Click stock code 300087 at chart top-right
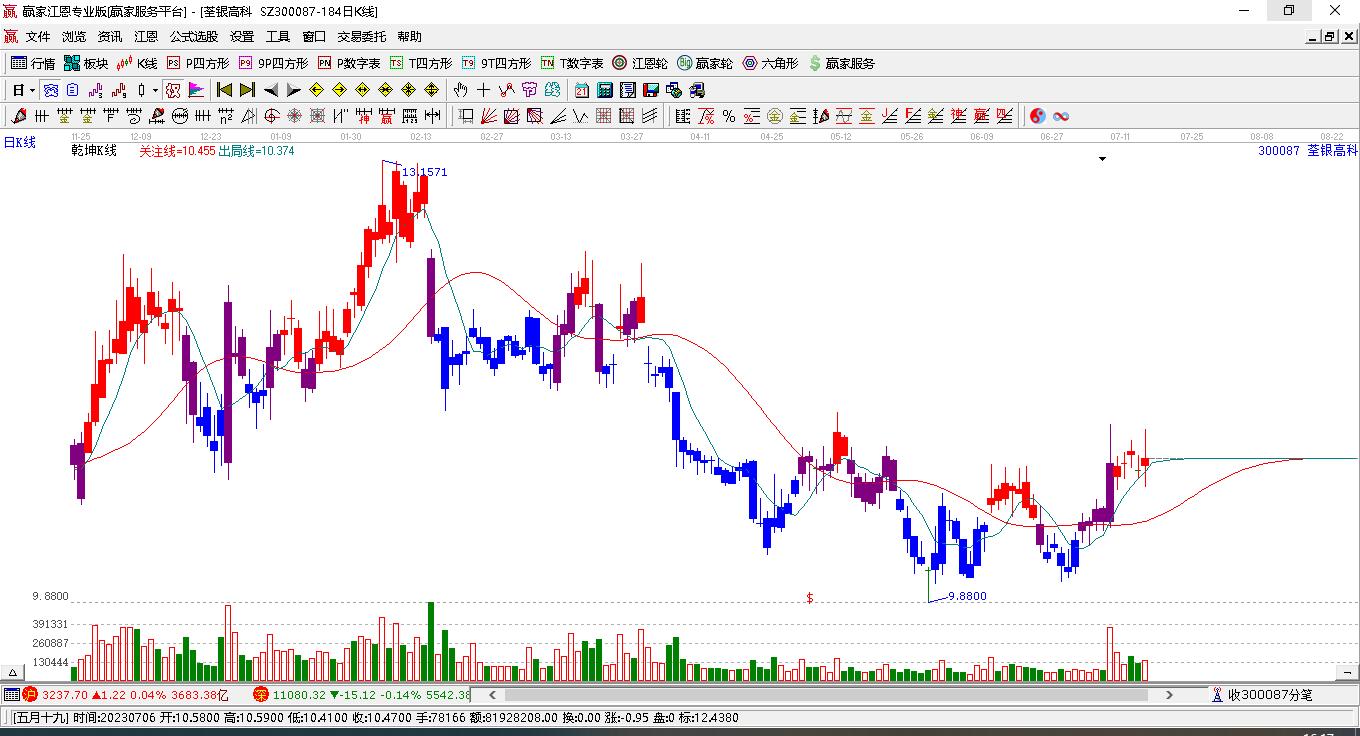 (x=1279, y=151)
